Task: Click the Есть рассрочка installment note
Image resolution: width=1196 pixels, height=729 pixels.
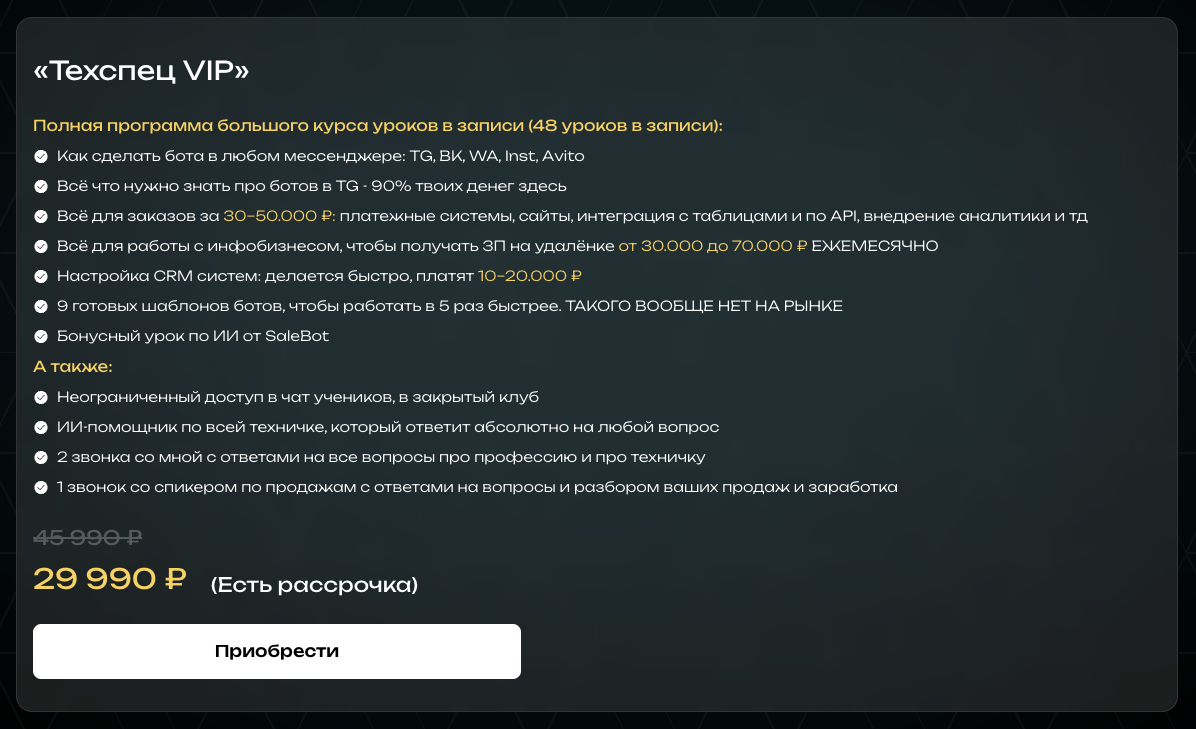Action: click(x=313, y=586)
